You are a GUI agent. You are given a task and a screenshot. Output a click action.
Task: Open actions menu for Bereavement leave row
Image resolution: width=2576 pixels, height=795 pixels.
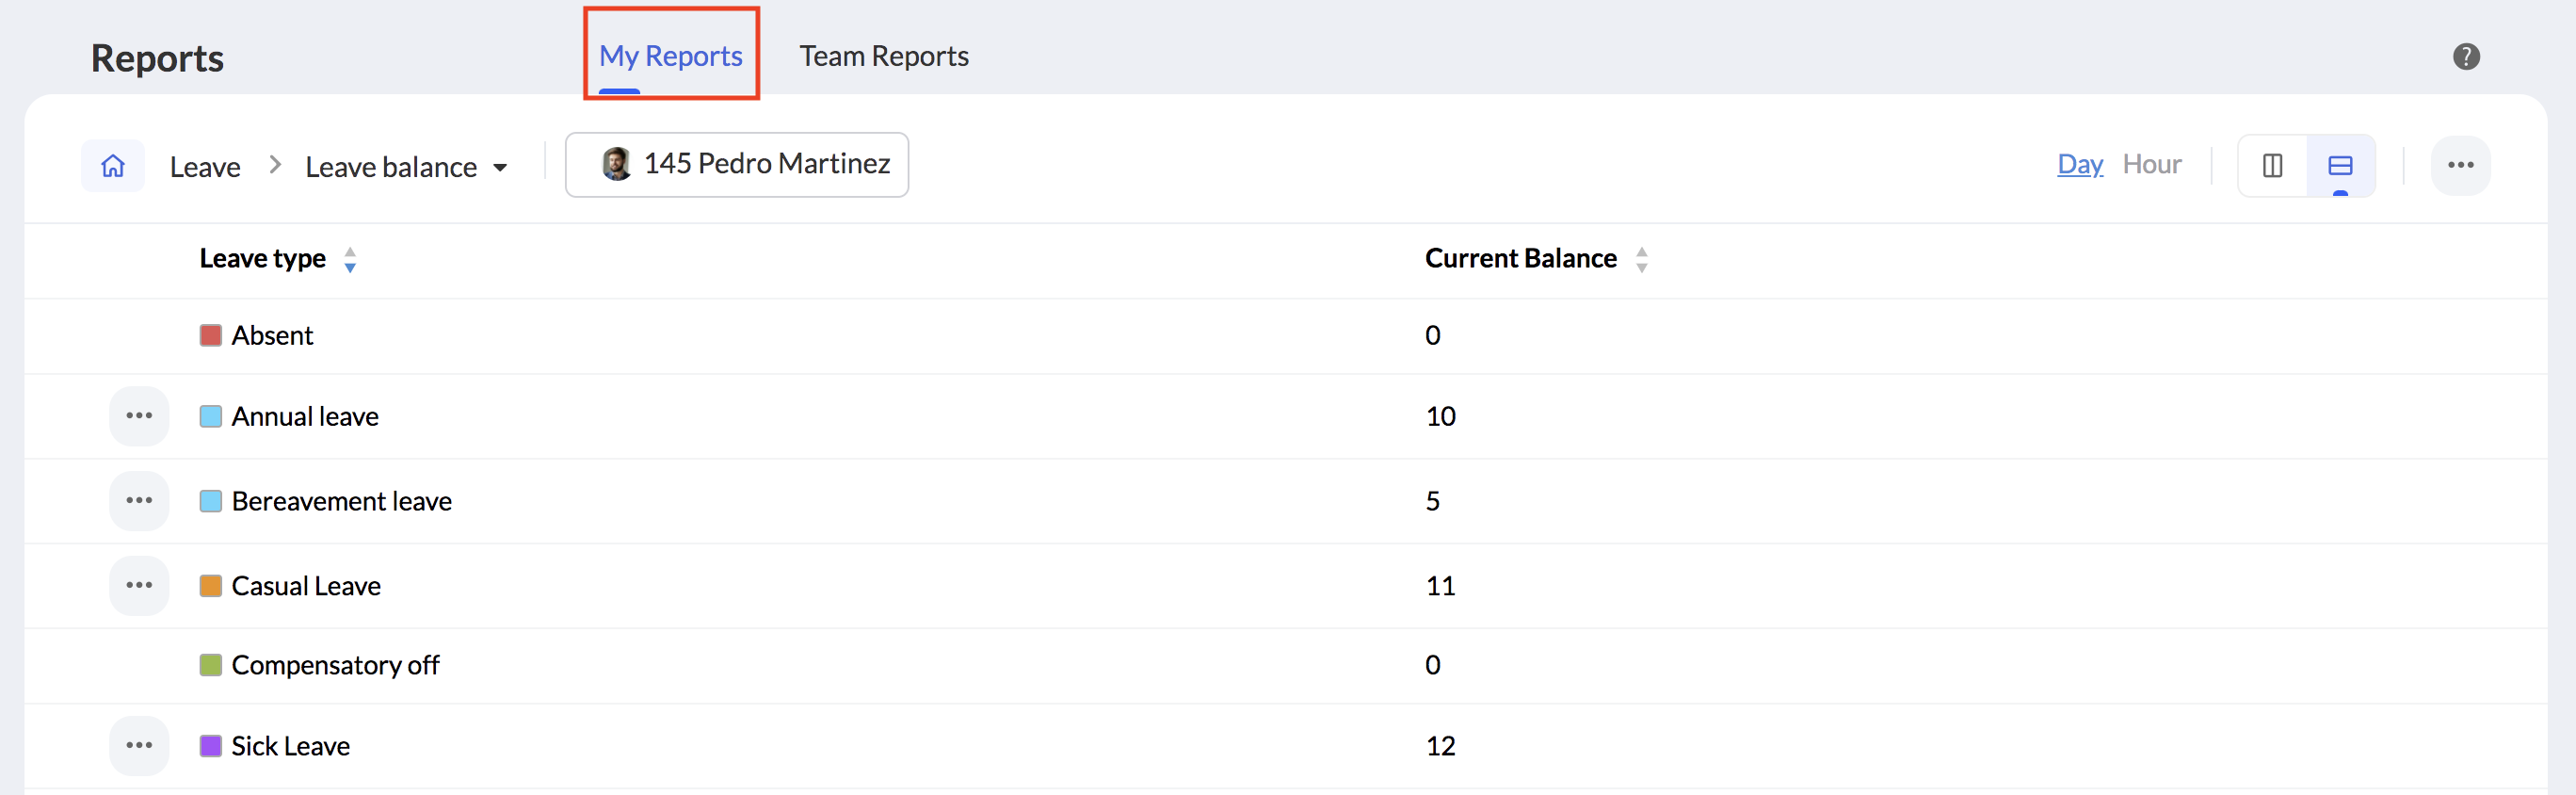[139, 501]
